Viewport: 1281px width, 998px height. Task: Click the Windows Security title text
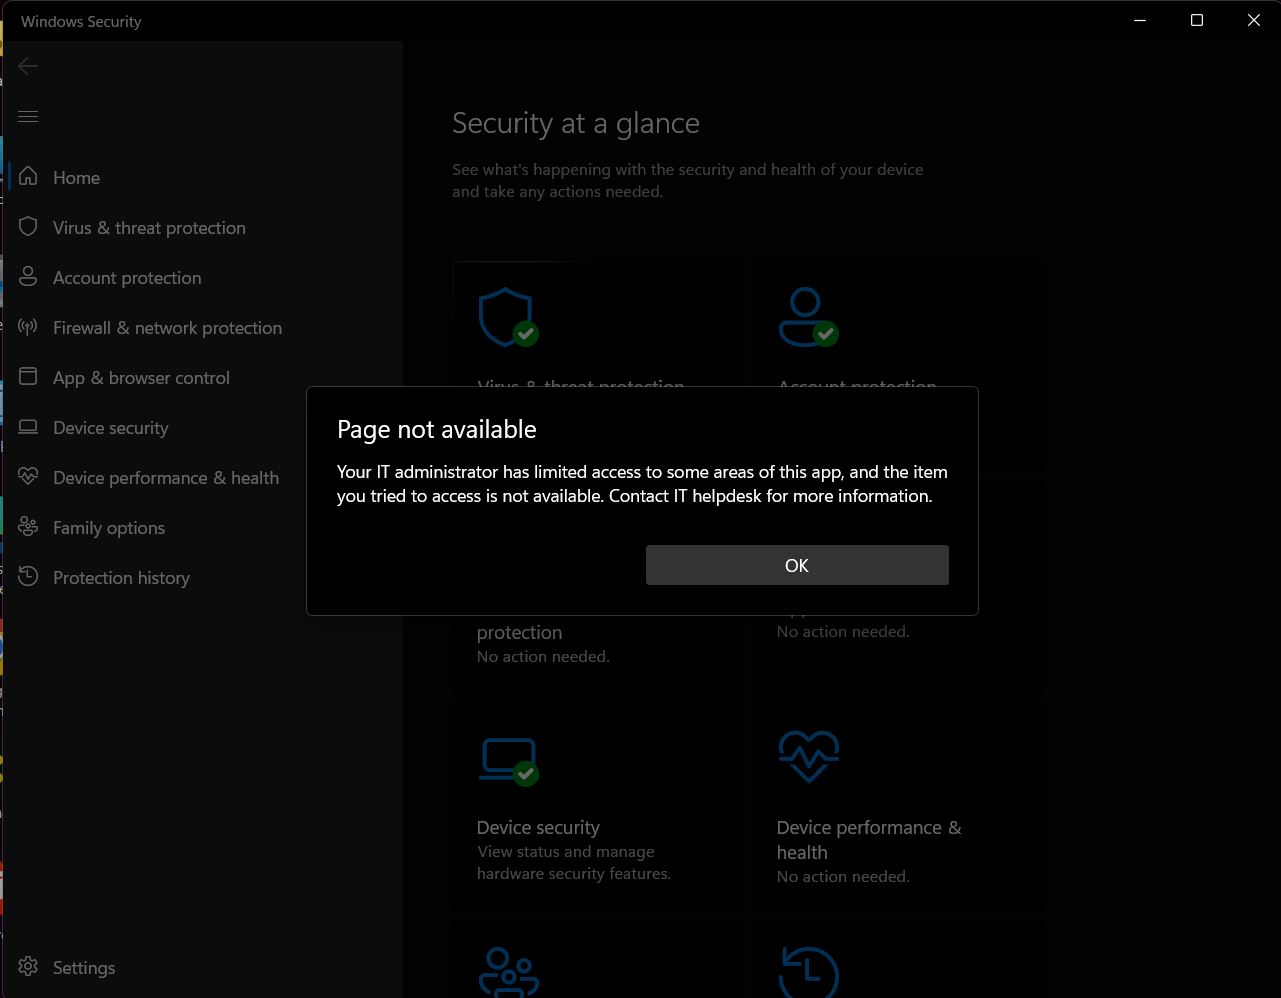point(81,22)
